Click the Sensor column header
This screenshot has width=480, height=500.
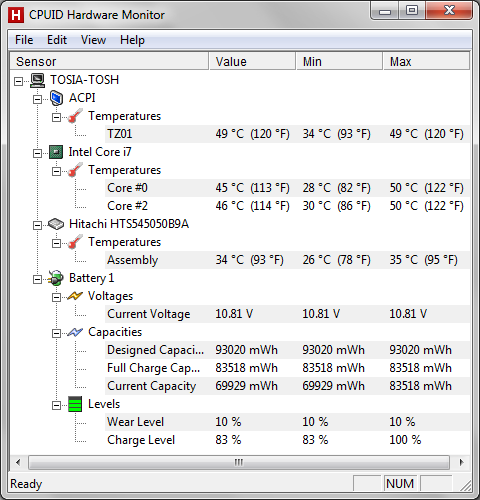coord(109,61)
